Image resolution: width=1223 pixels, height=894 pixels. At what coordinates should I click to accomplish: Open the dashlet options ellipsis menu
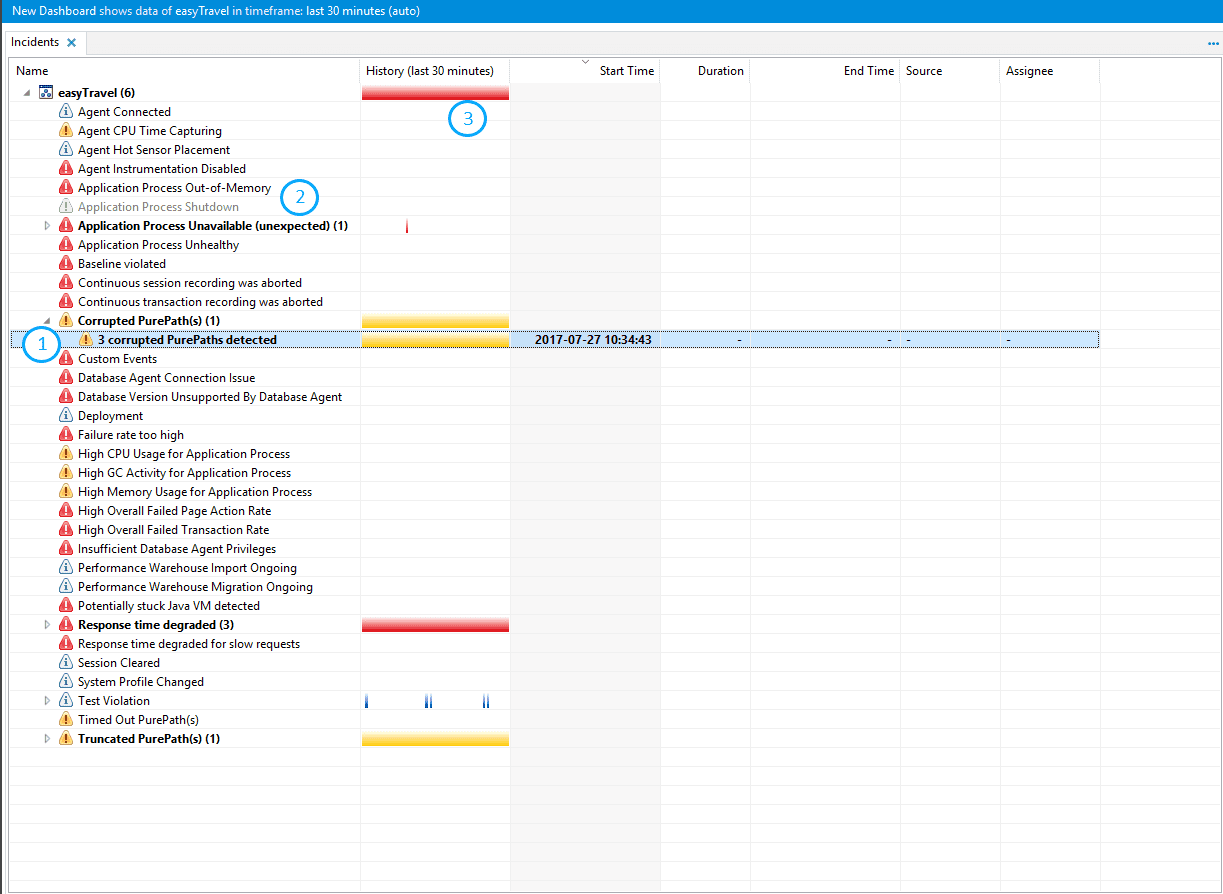1213,44
